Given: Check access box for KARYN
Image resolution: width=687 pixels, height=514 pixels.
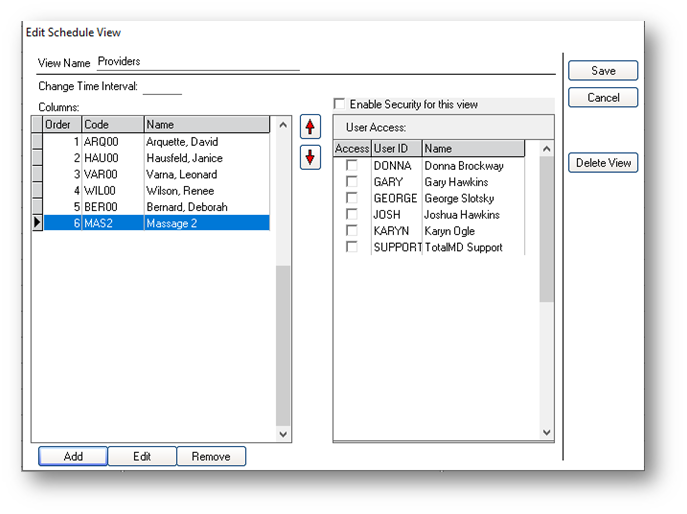Looking at the screenshot, I should pos(351,230).
